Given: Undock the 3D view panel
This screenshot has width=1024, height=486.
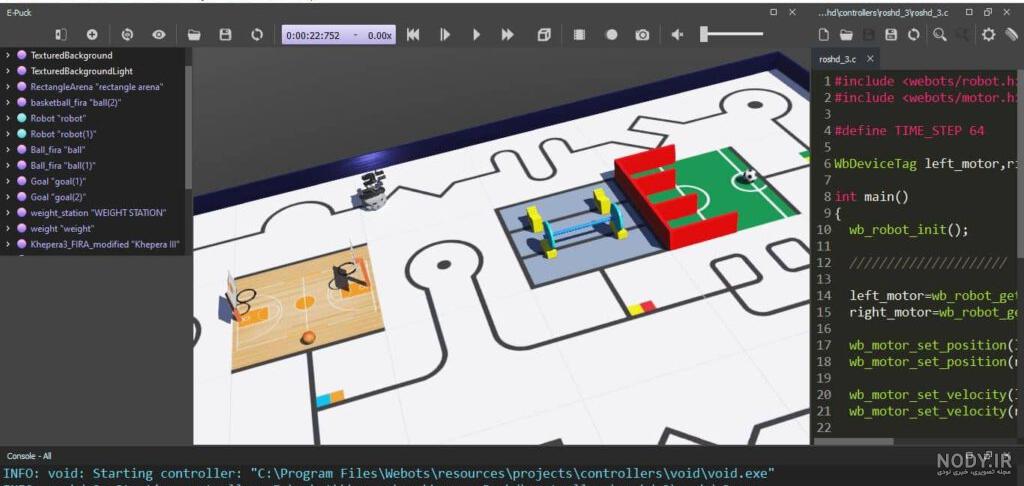Looking at the screenshot, I should 774,12.
